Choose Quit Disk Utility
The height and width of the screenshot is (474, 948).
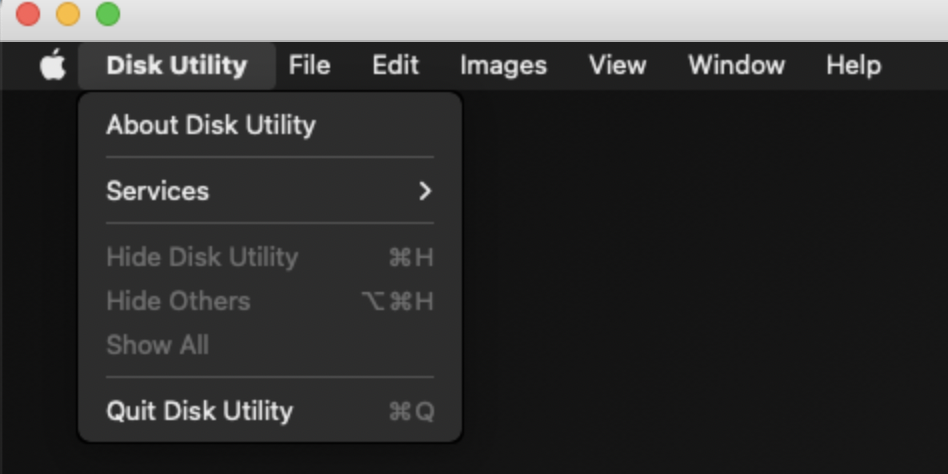point(199,411)
